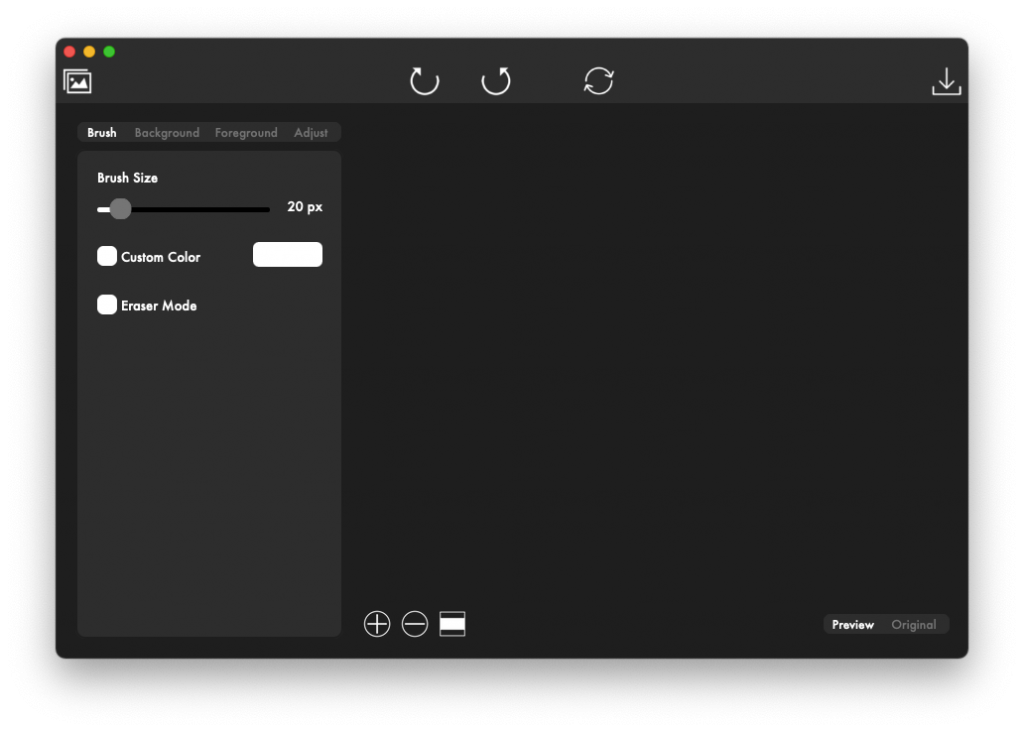Open the white custom color swatch
Screen dimensions: 1024x732
[x=287, y=255]
